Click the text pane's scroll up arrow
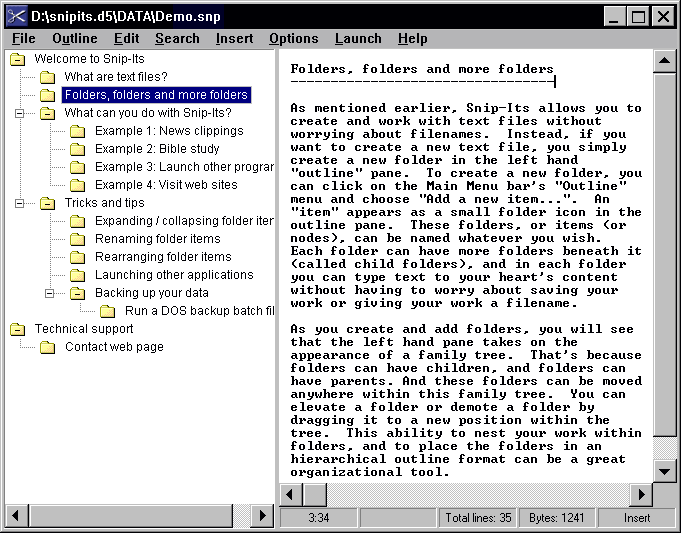The width and height of the screenshot is (681, 533). [x=664, y=61]
